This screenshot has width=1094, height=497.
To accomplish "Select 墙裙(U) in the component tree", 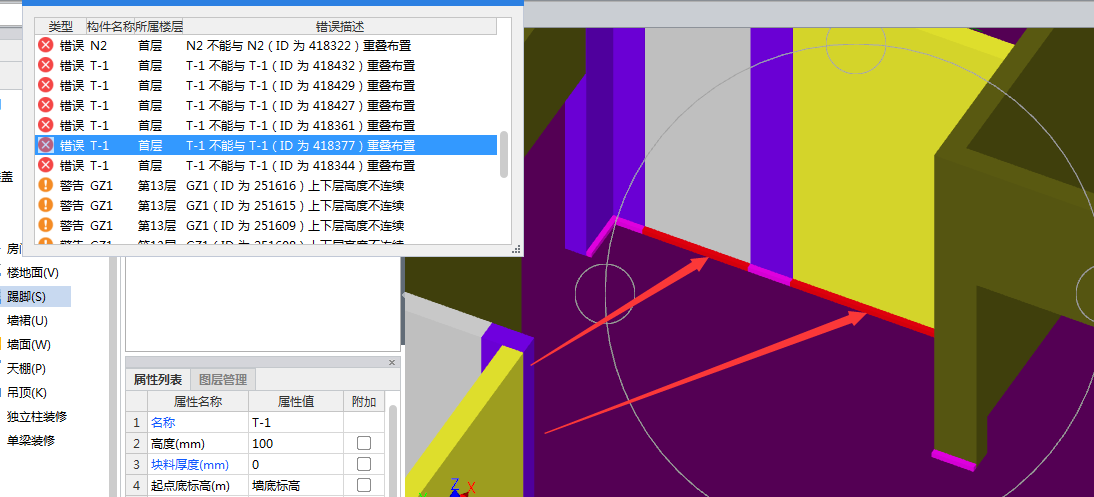I will [27, 320].
